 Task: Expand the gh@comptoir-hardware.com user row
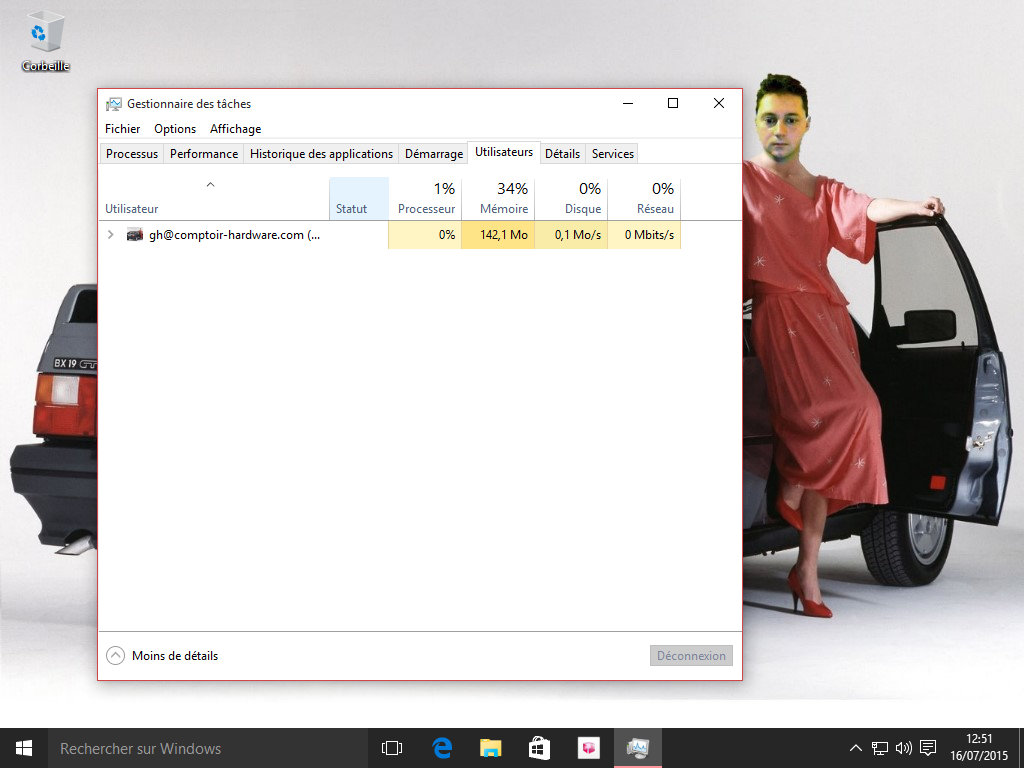click(x=110, y=235)
